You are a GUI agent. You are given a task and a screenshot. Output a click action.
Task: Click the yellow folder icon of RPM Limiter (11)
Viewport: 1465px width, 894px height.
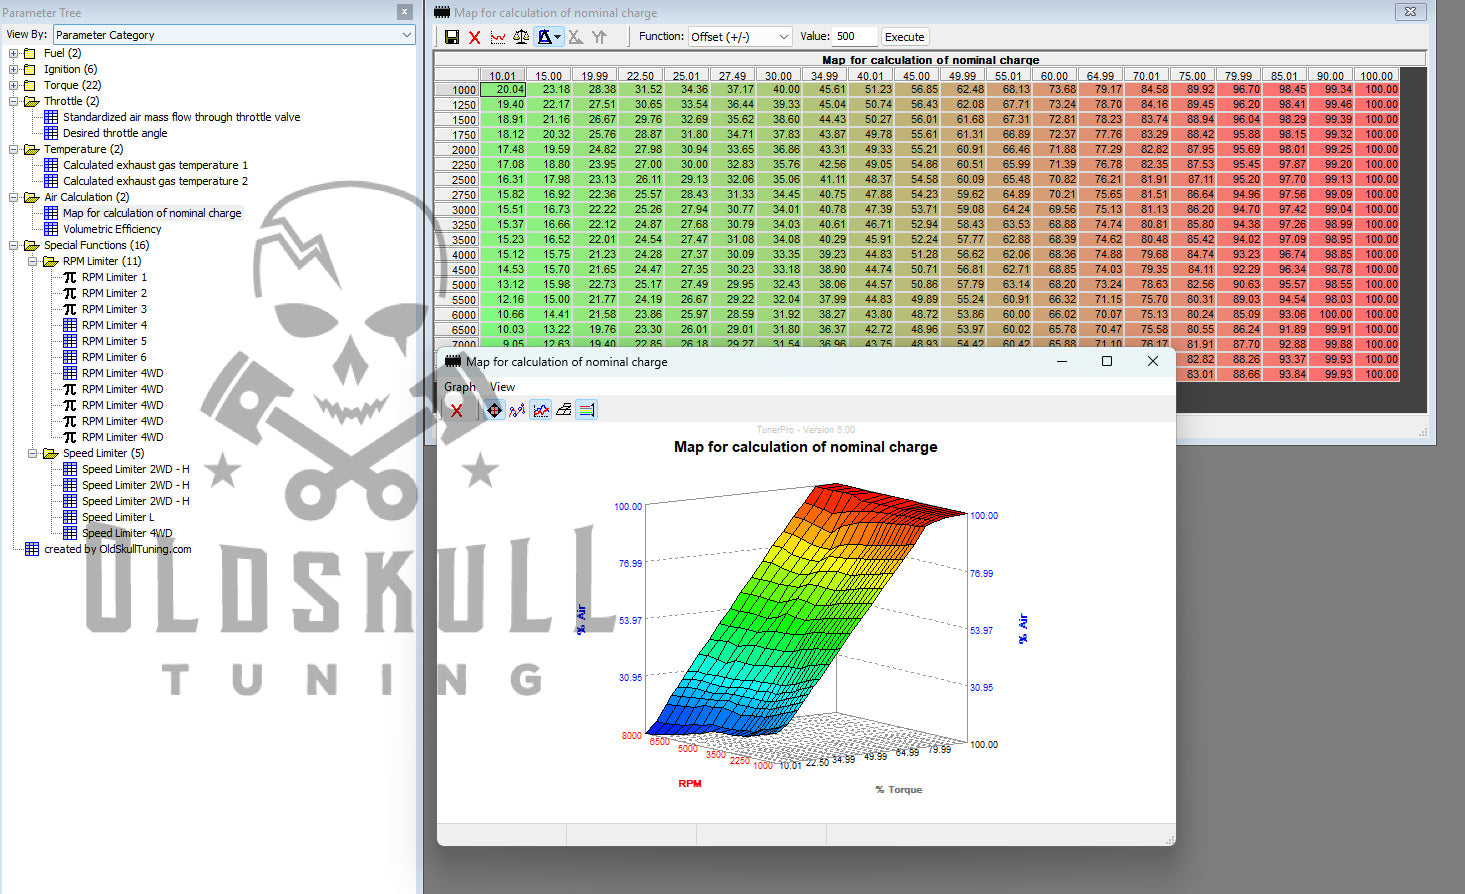click(50, 261)
